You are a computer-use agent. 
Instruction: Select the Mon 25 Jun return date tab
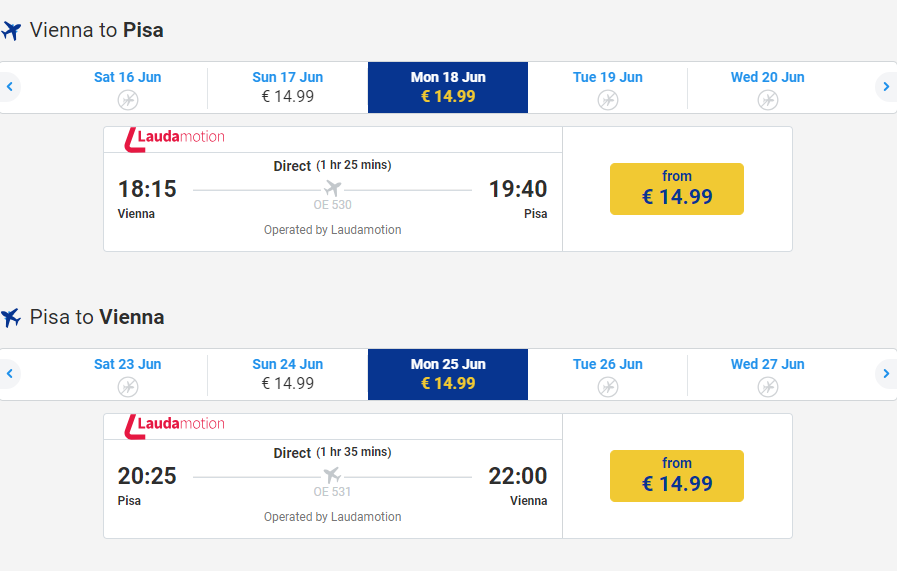(448, 374)
